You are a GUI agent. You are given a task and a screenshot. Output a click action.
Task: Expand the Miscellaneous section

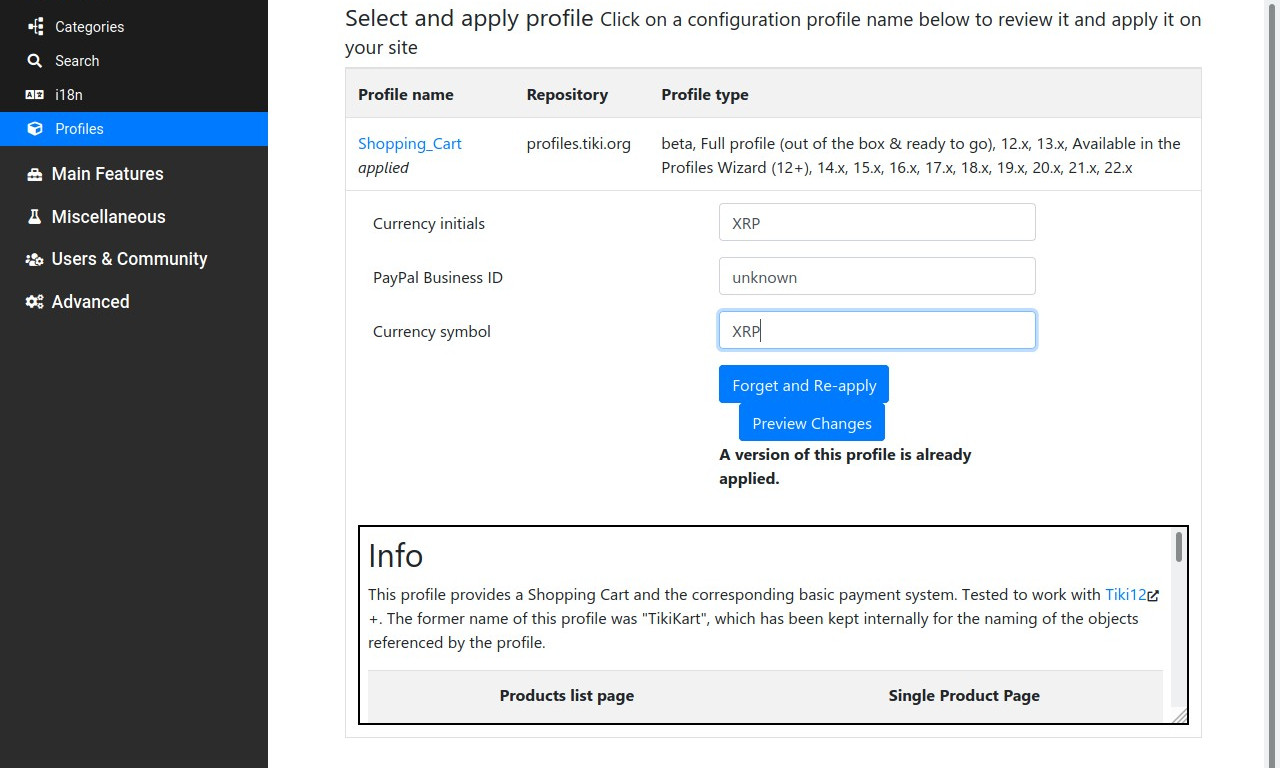pos(134,217)
